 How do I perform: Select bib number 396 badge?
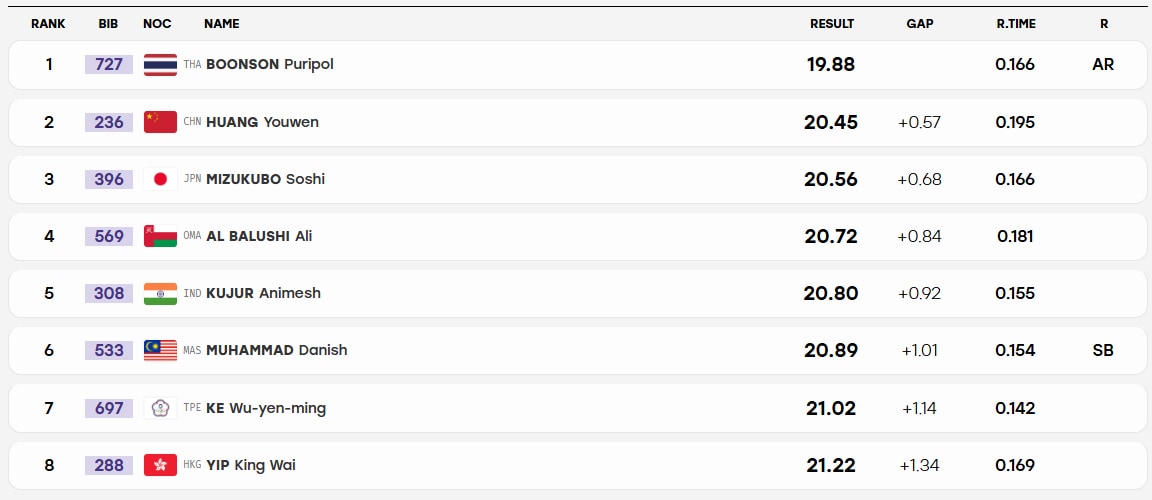(109, 179)
